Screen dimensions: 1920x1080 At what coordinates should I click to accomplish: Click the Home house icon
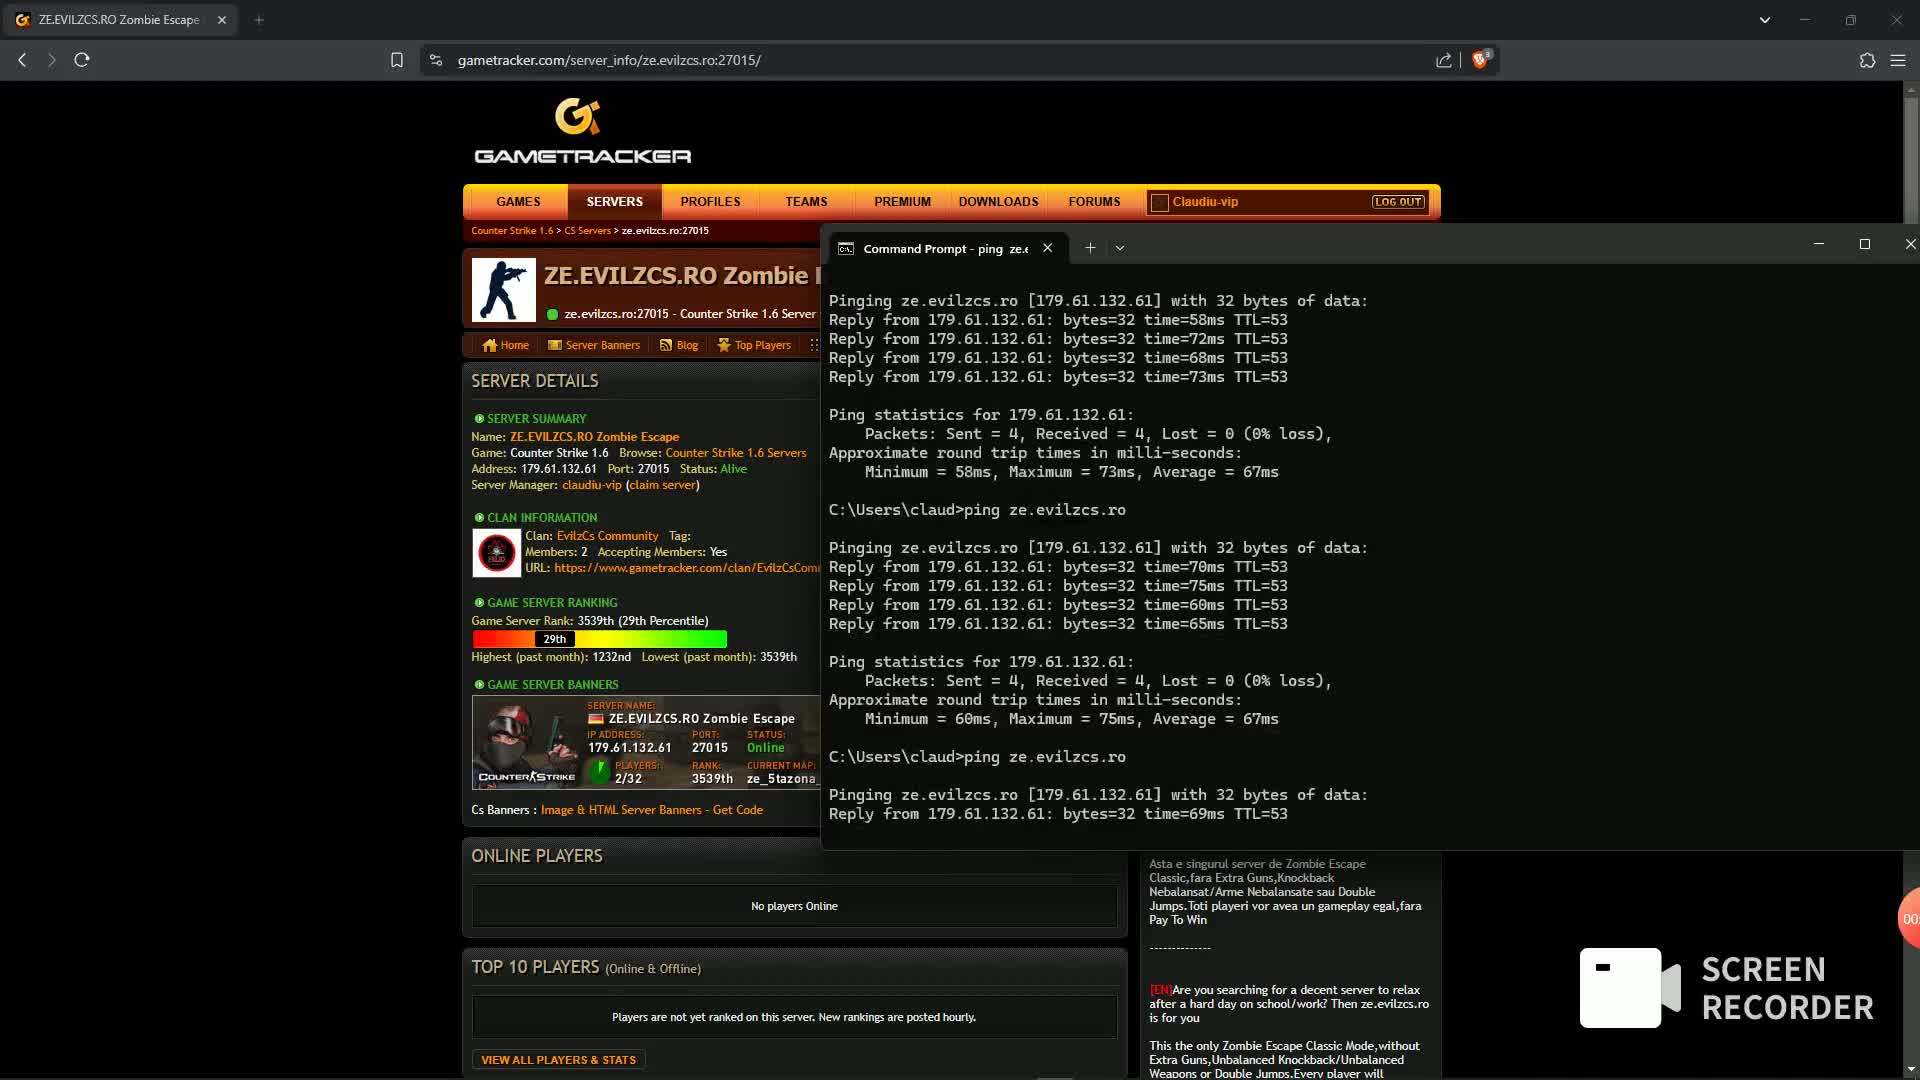point(489,345)
